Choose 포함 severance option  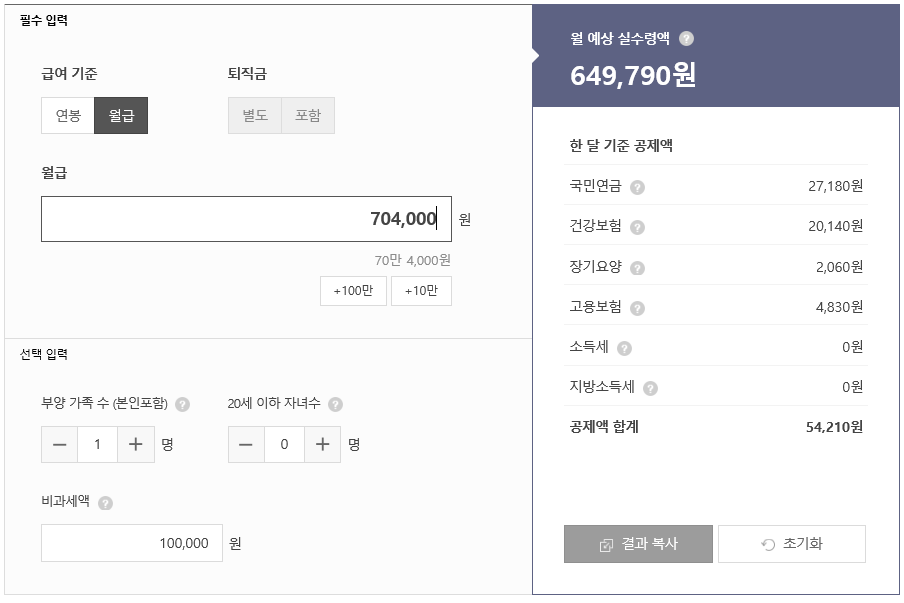(308, 116)
